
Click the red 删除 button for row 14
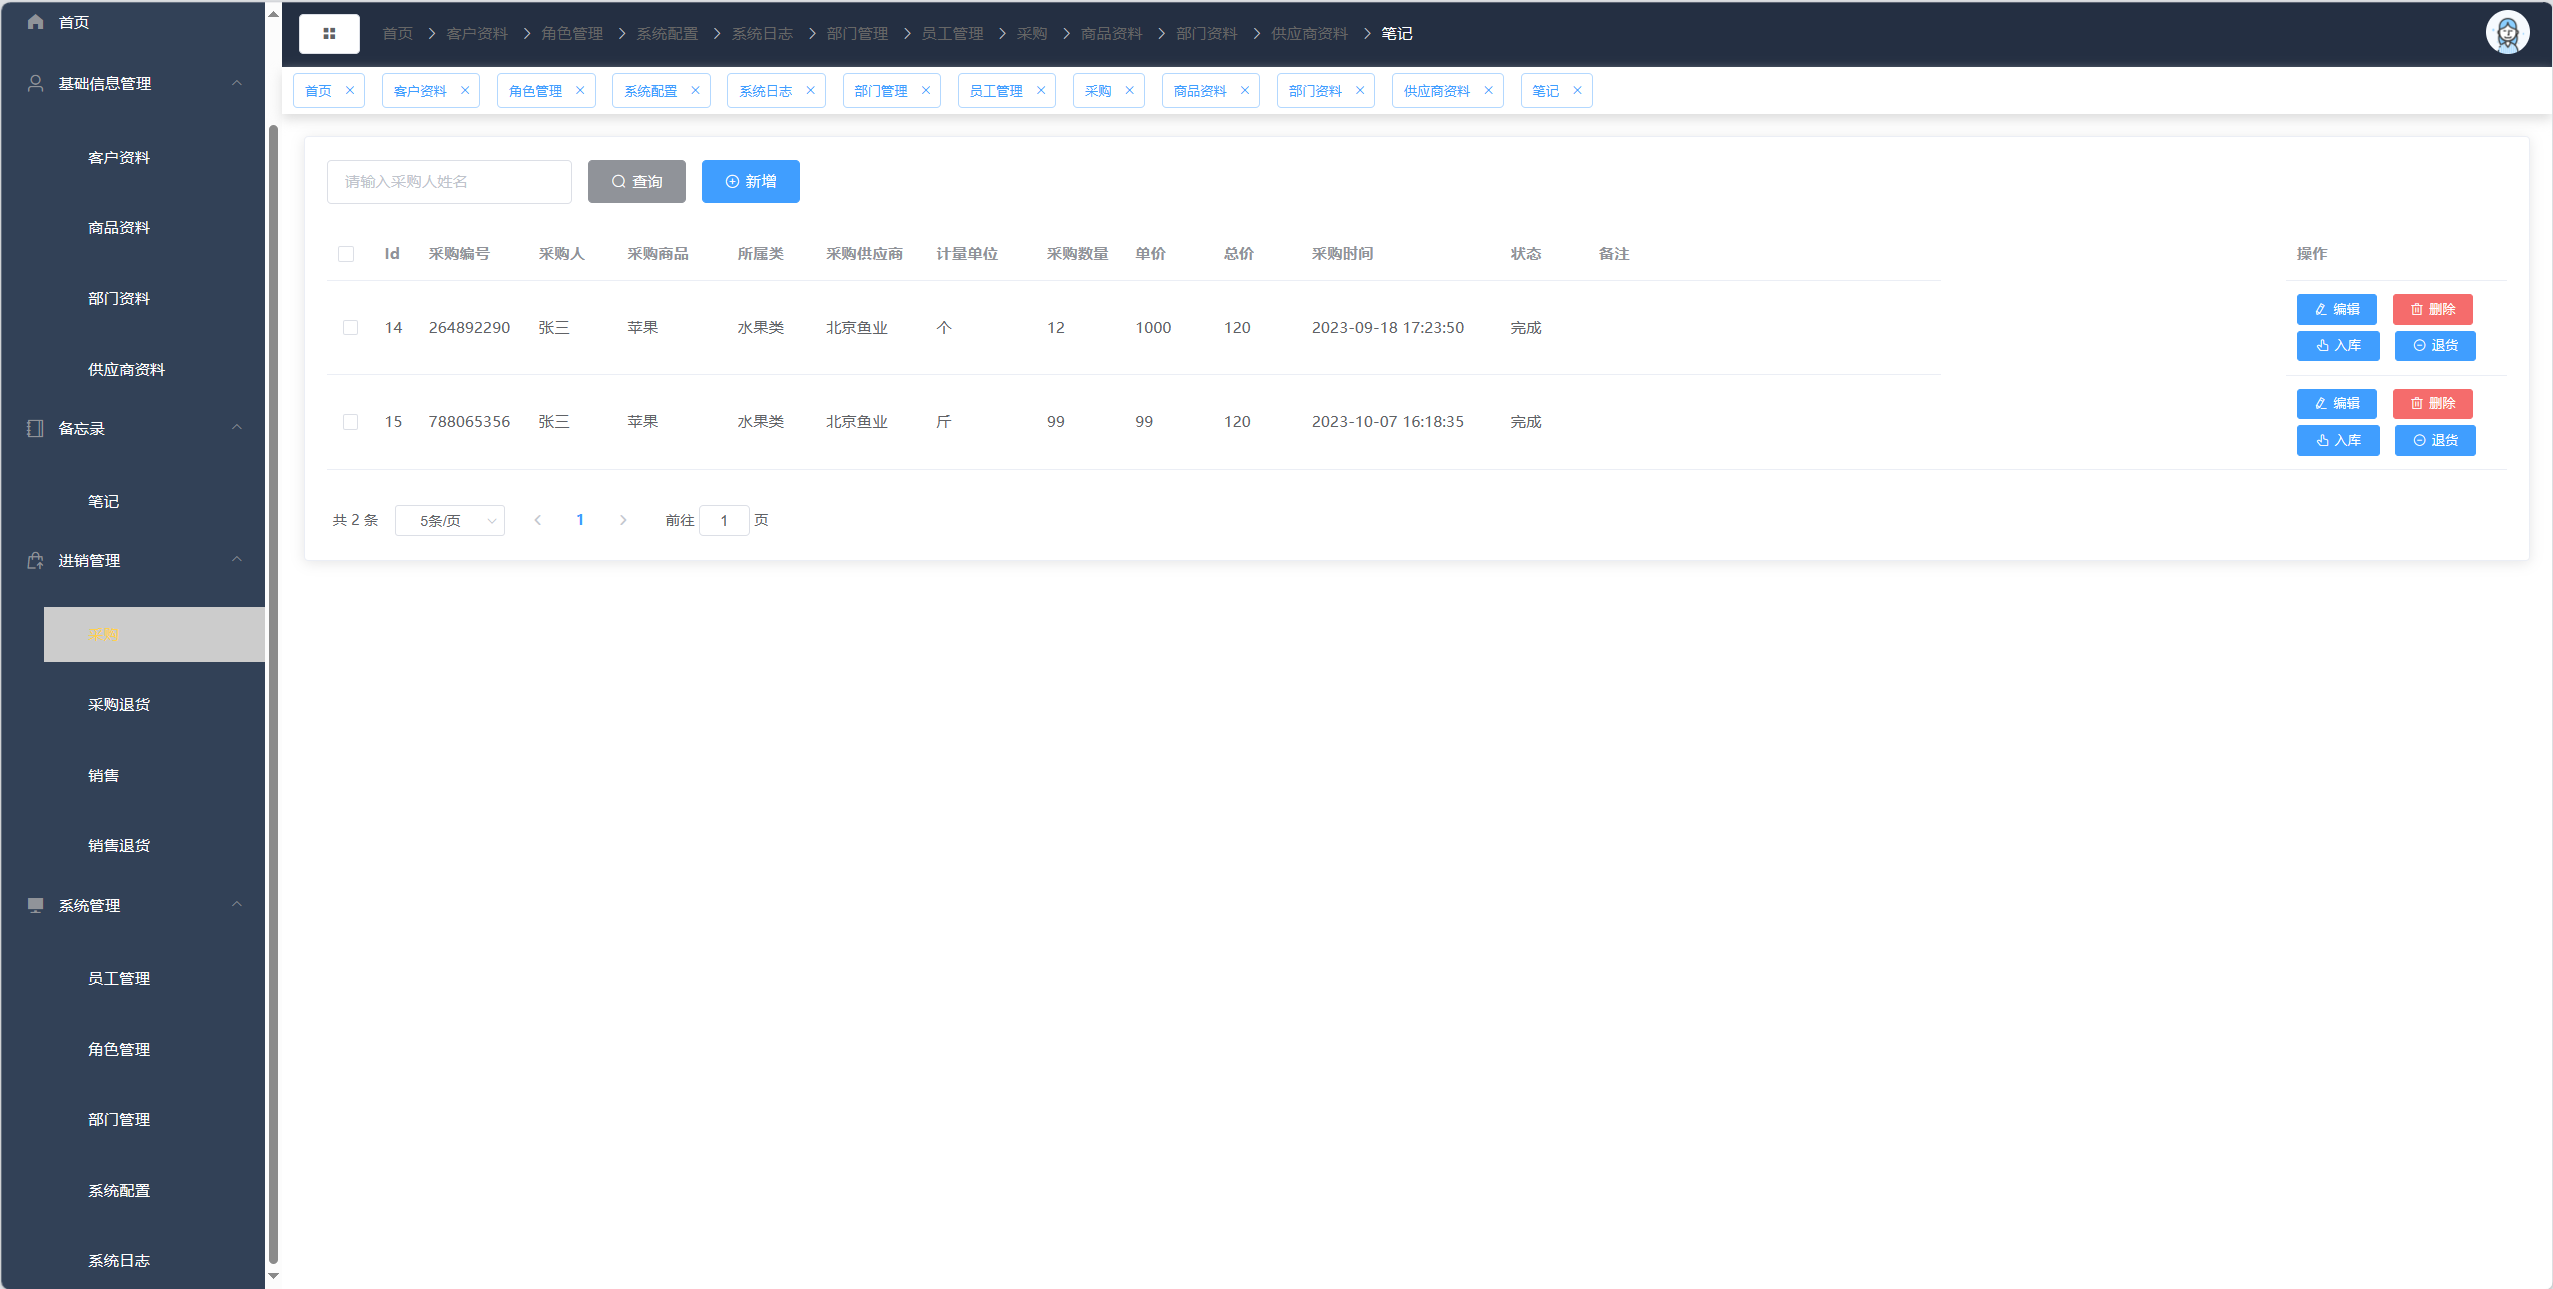(2432, 309)
